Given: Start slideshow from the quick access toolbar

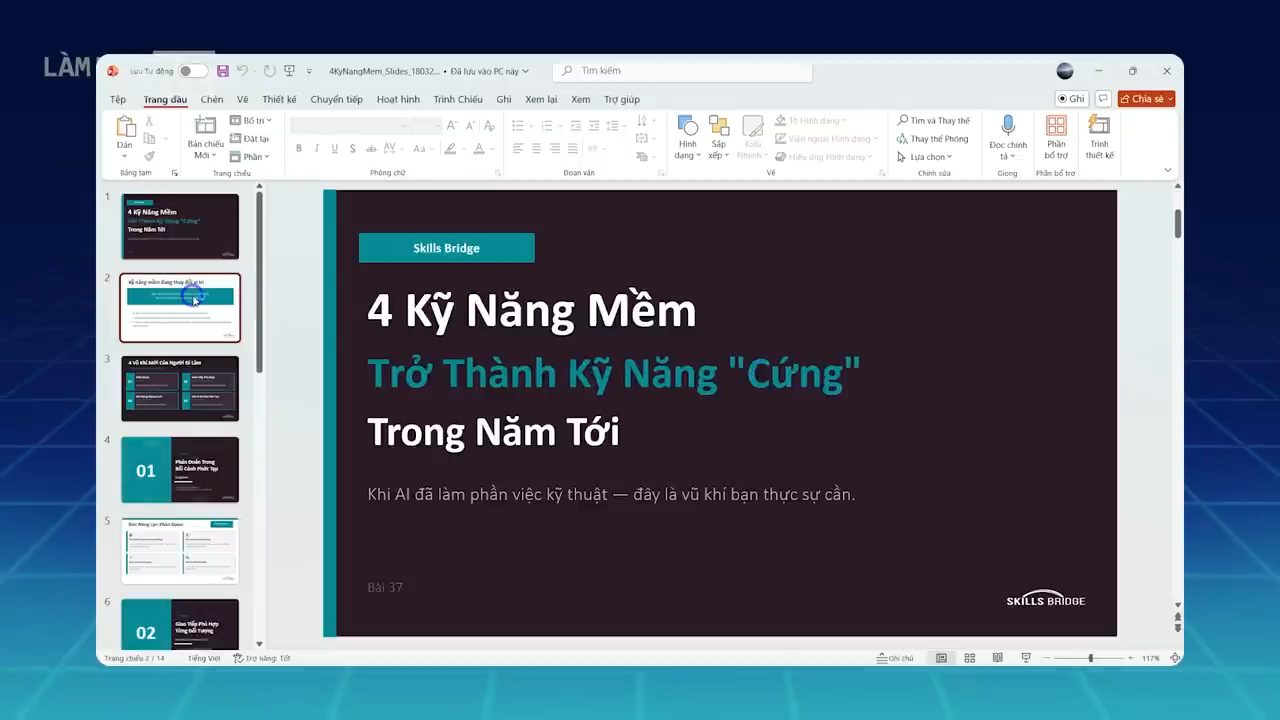Looking at the screenshot, I should pyautogui.click(x=290, y=71).
